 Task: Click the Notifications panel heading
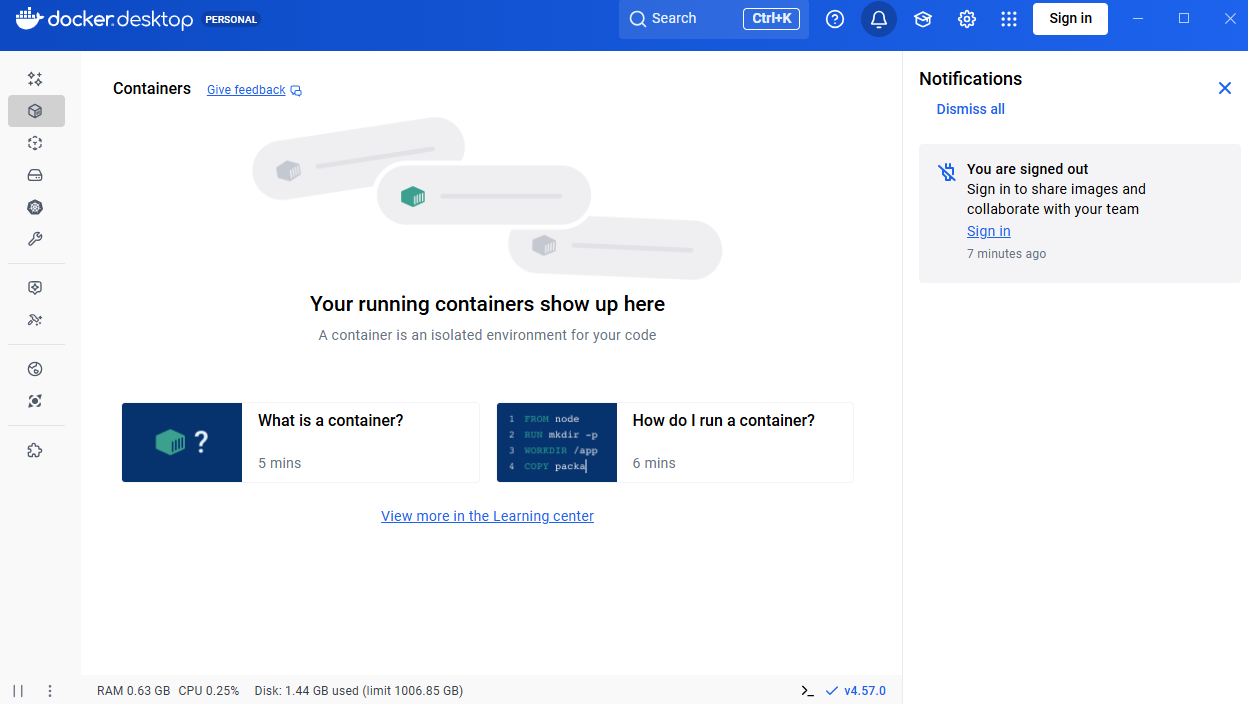tap(970, 79)
